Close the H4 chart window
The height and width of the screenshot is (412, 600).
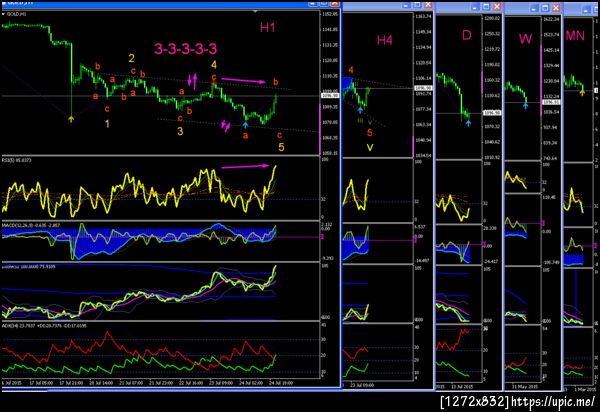click(x=428, y=5)
